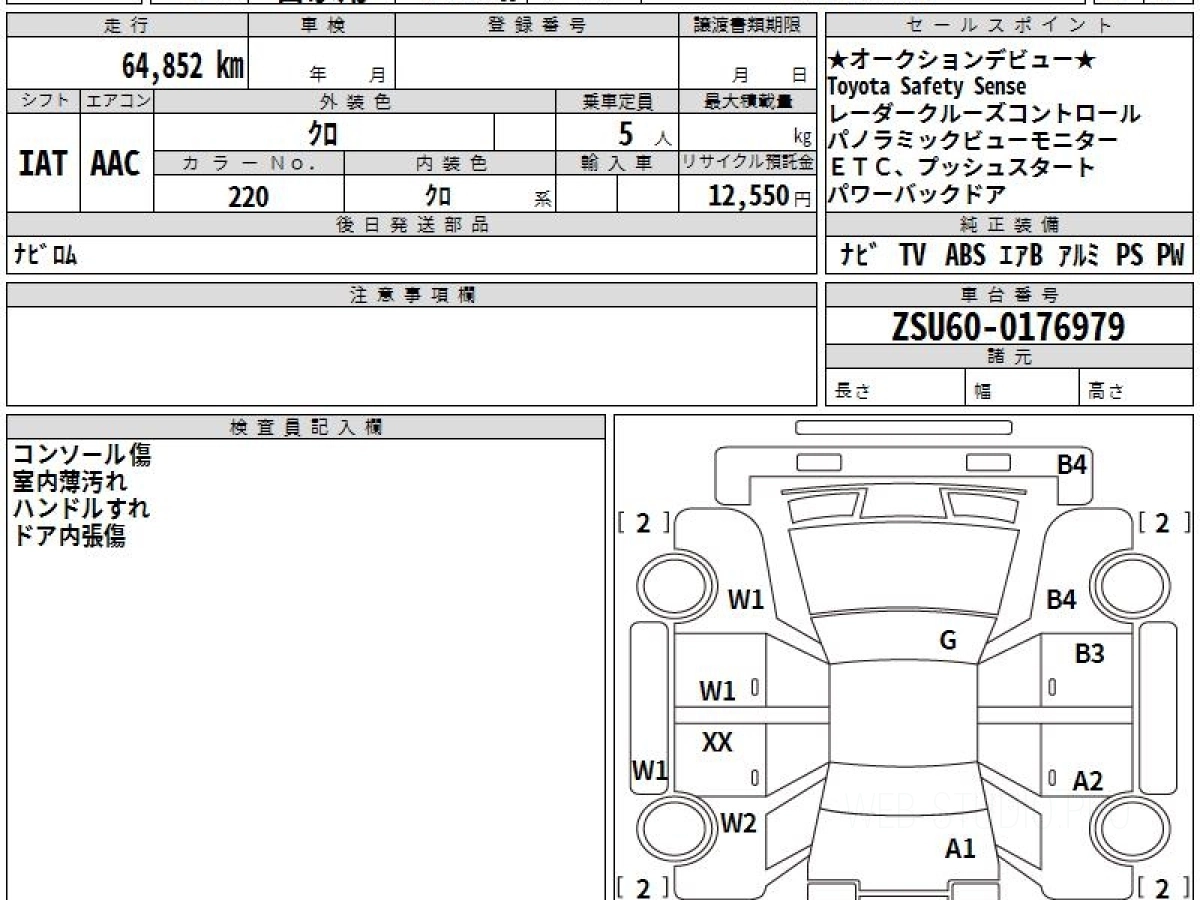Click the 高さ label
The image size is (1200, 900).
point(1105,391)
